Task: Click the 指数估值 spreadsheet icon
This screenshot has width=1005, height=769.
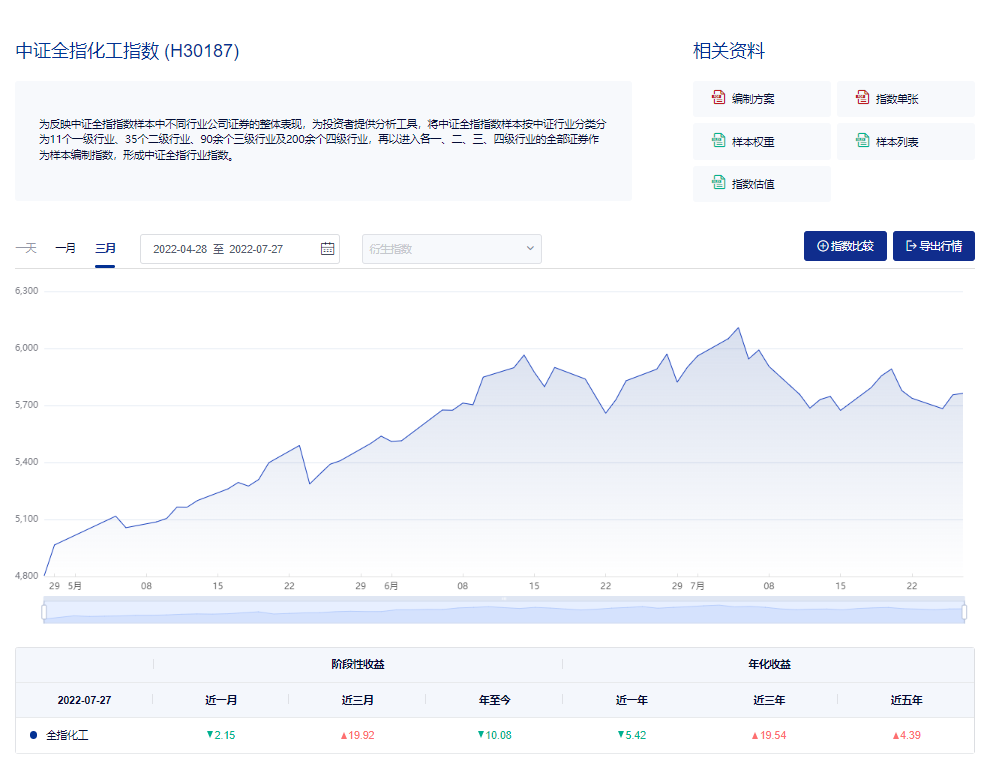Action: click(718, 183)
